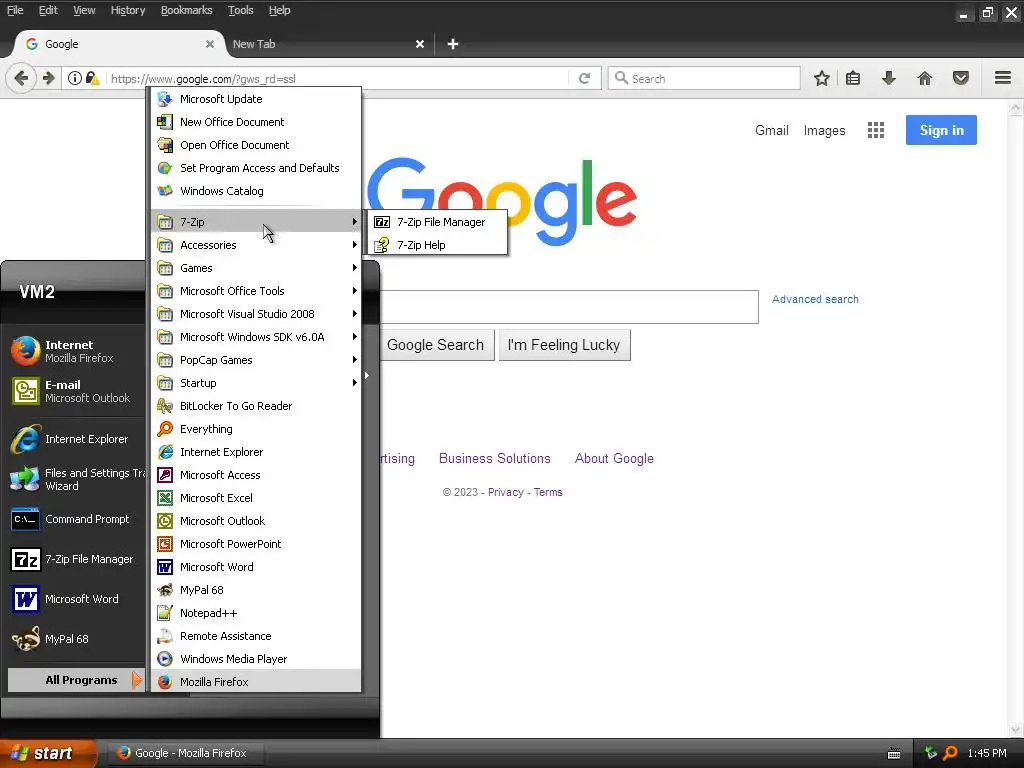
Task: Open Firefox hamburger menu
Action: (1003, 78)
